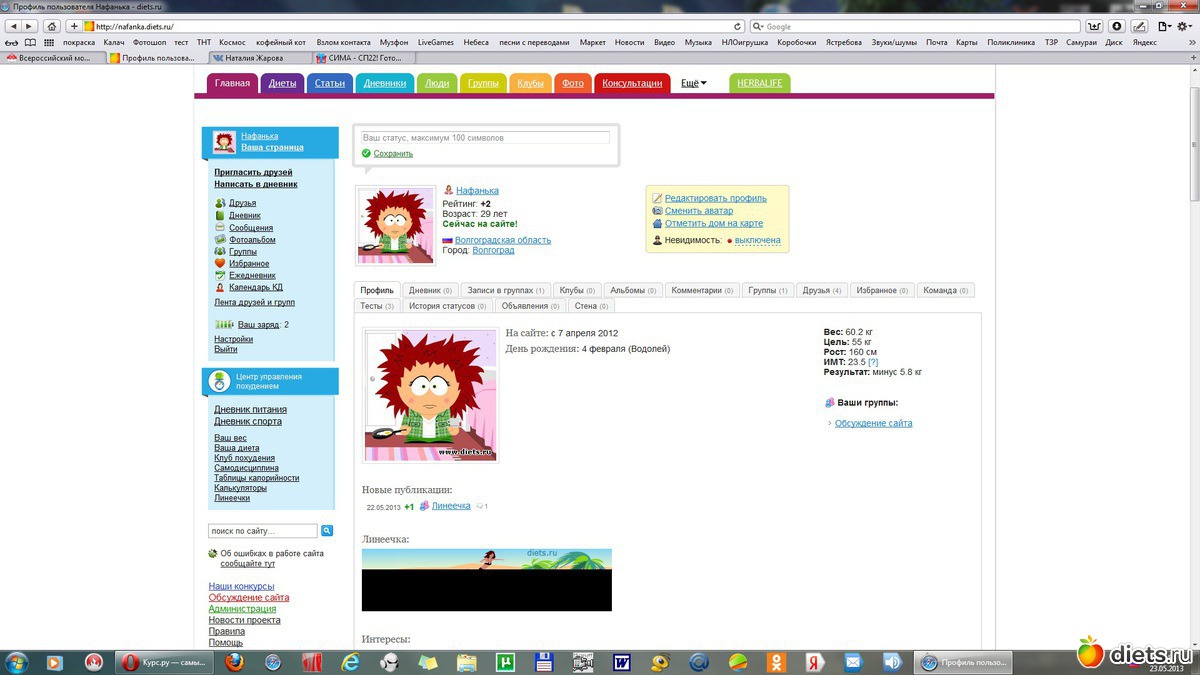Click the green checkmark next to Сохранить
Image resolution: width=1200 pixels, height=675 pixels.
pyautogui.click(x=366, y=154)
